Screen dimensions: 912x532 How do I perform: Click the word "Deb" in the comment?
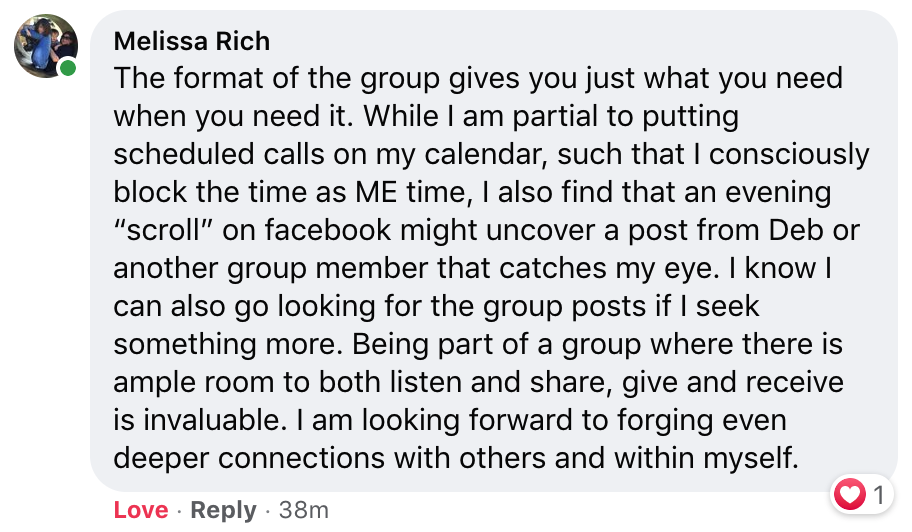pyautogui.click(x=796, y=229)
